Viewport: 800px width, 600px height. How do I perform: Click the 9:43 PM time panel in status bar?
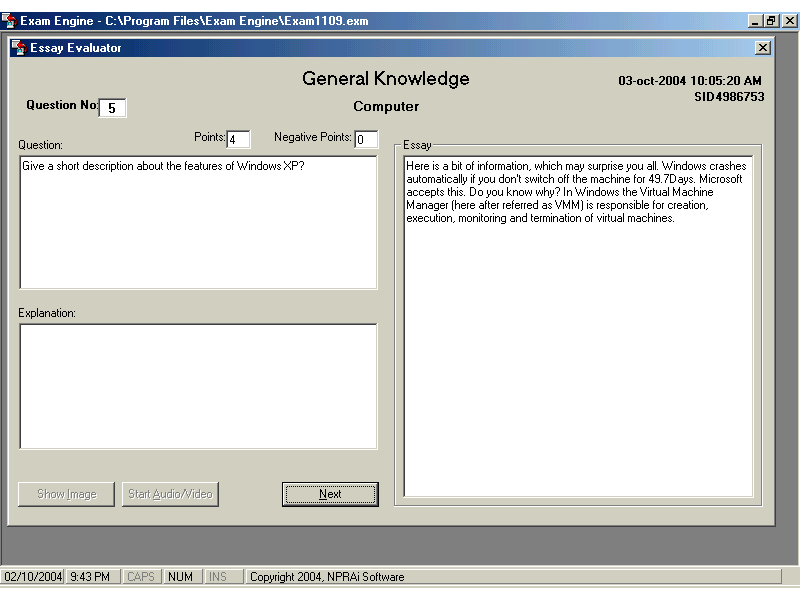[x=93, y=577]
